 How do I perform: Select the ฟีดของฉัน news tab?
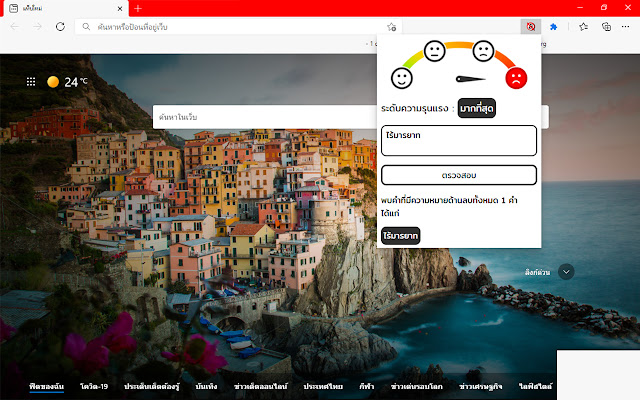[x=47, y=386]
